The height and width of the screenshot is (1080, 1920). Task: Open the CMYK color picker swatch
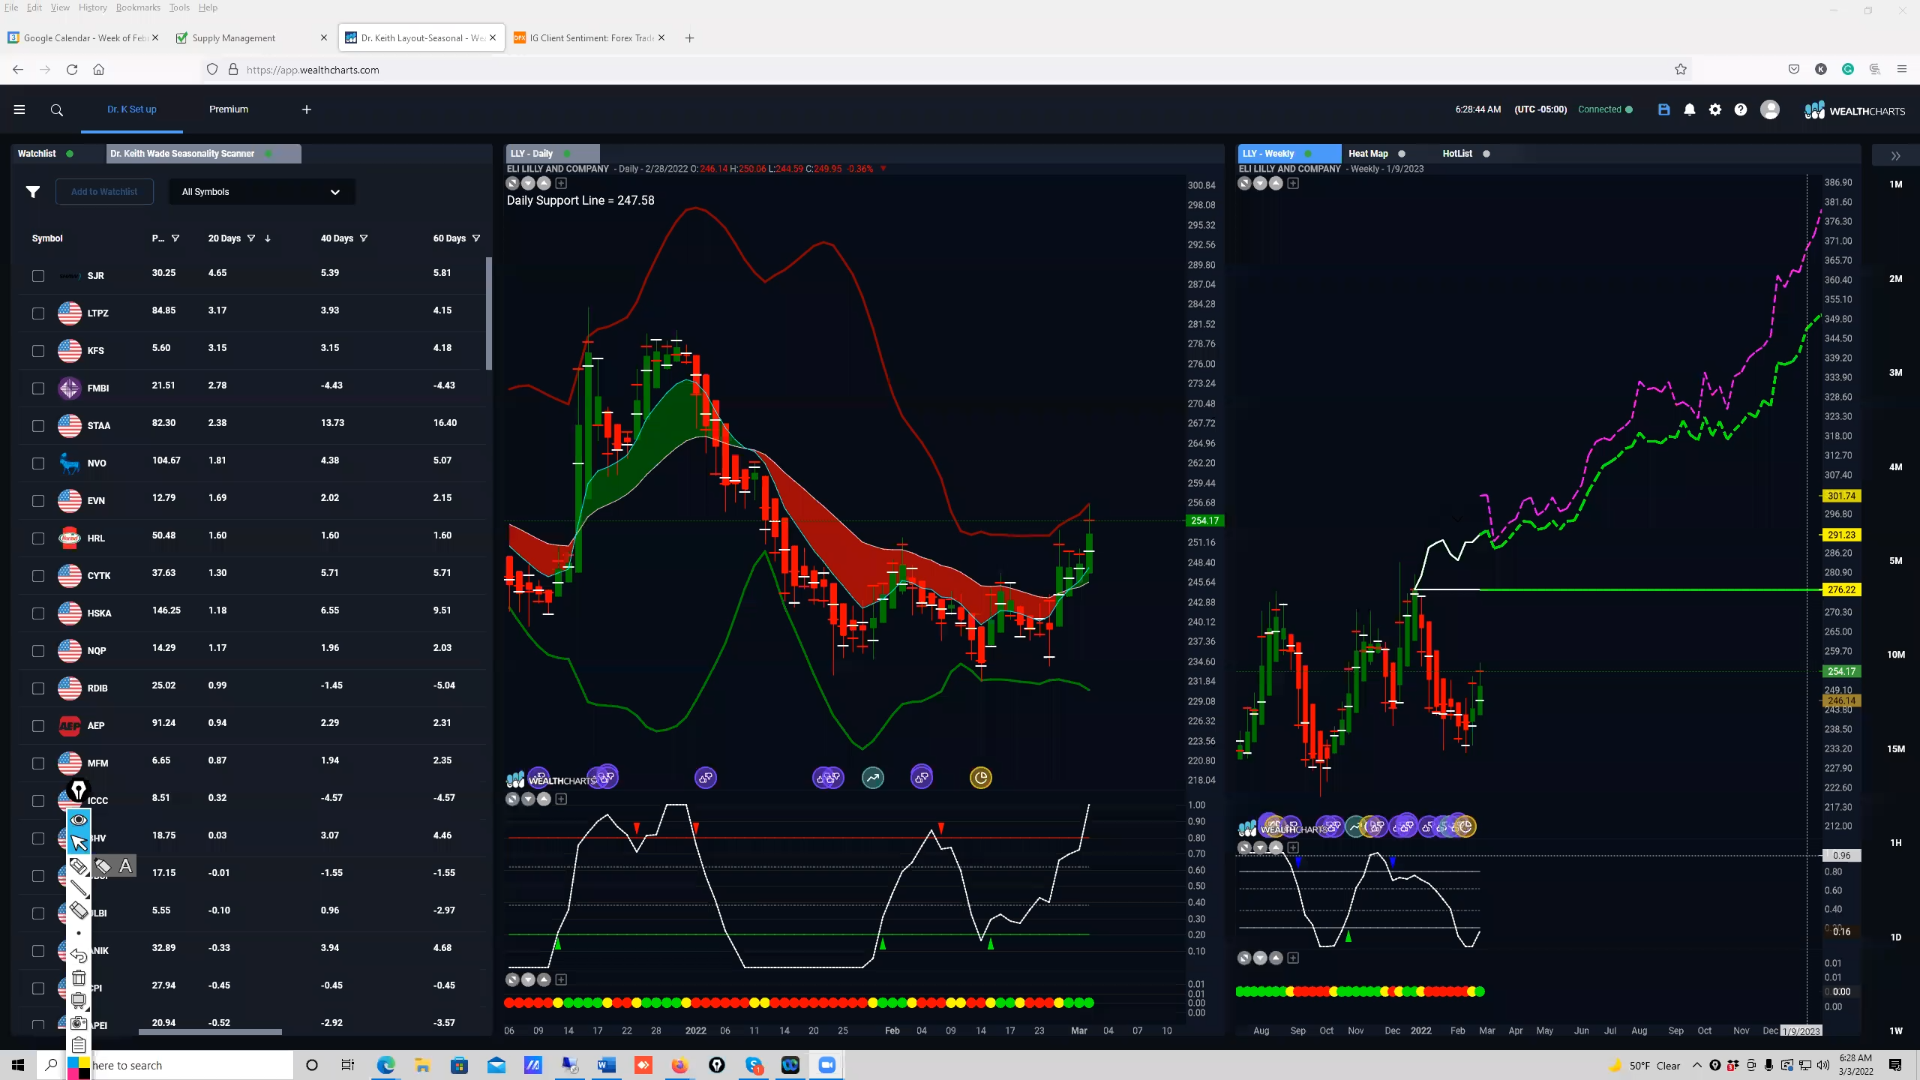[79, 1066]
